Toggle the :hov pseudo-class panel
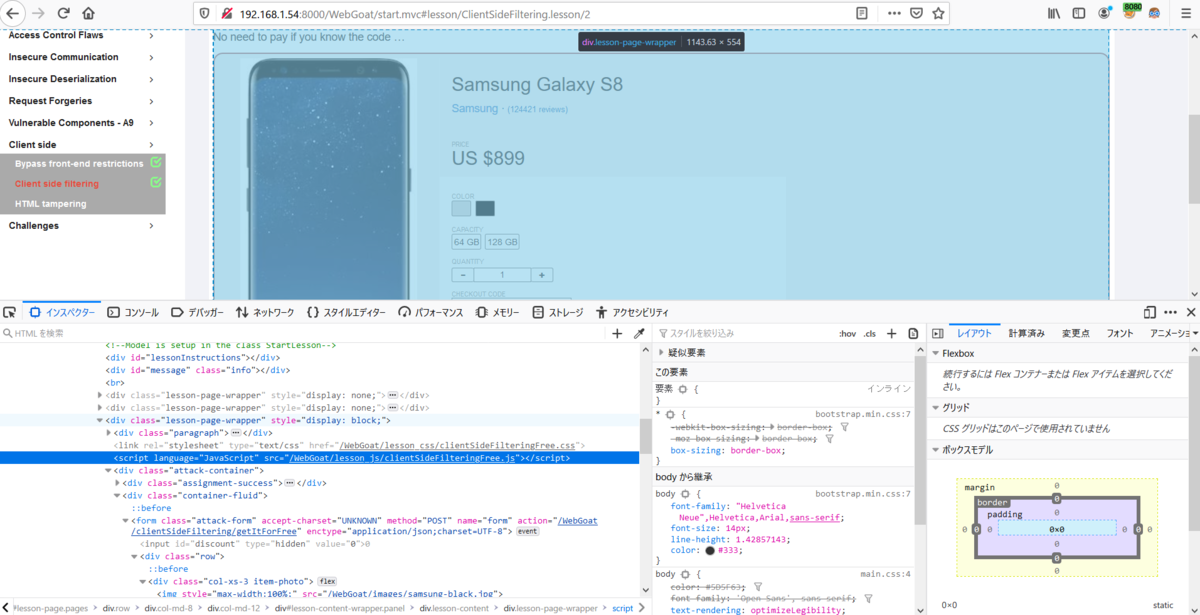Screen dimensions: 1200x615 pos(847,333)
